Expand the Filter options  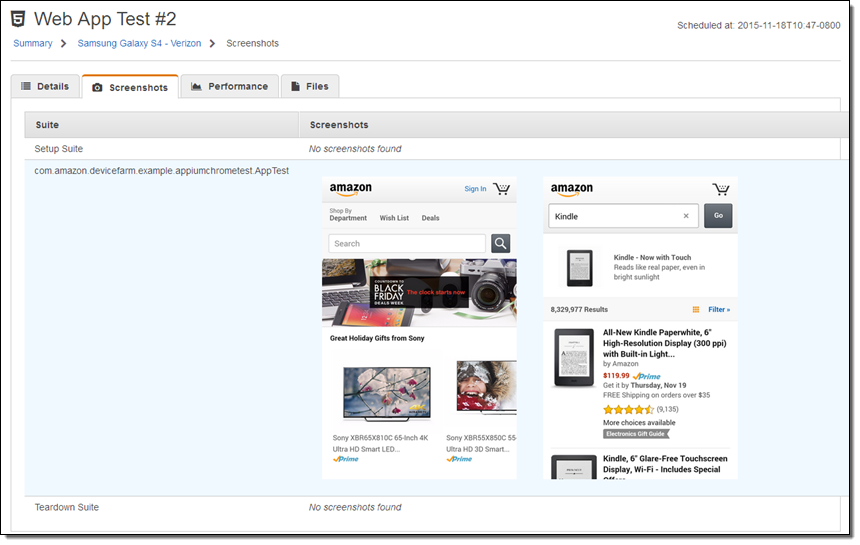(x=718, y=310)
